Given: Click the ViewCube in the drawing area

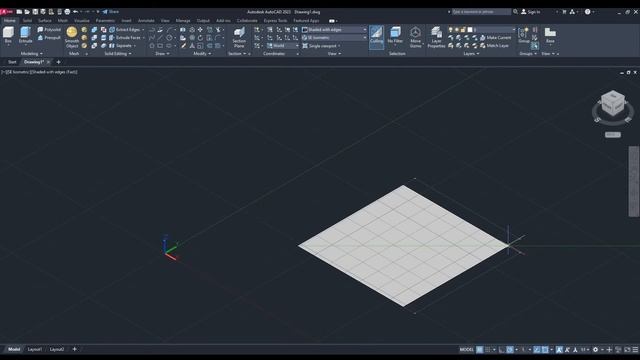Looking at the screenshot, I should pyautogui.click(x=613, y=103).
